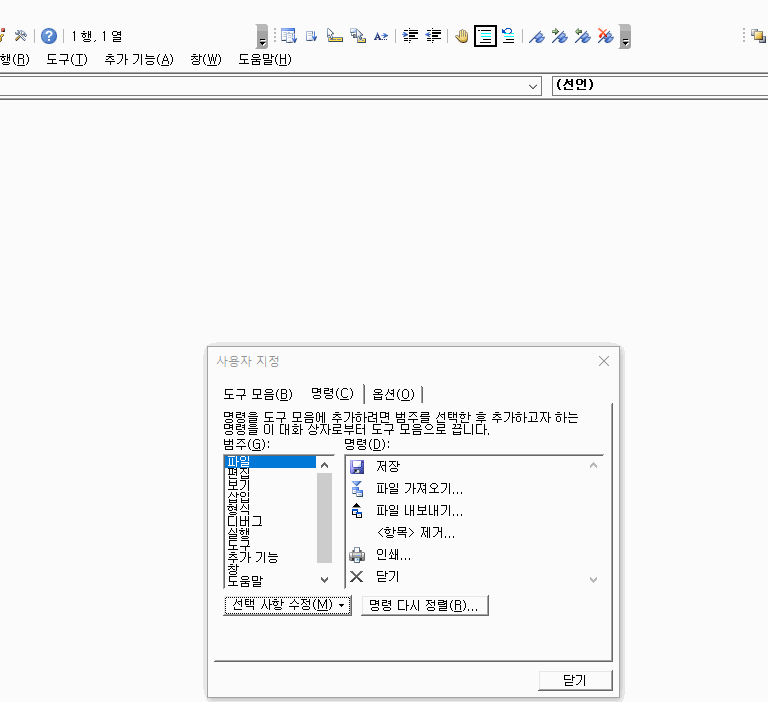Open toolbar options arrow after bookmark icons
The image size is (768, 702).
(x=625, y=37)
